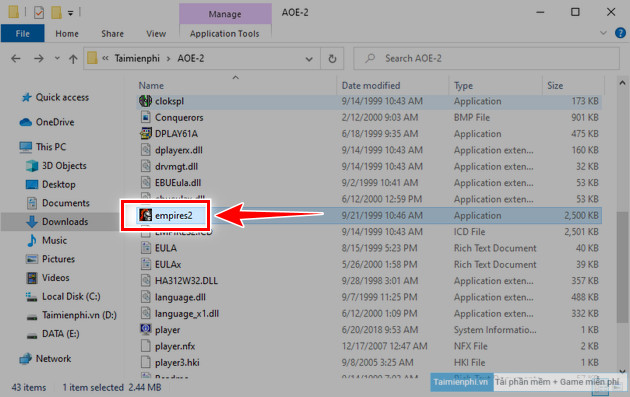Image resolution: width=630 pixels, height=397 pixels.
Task: Open the File ribbon tab
Action: (x=22, y=34)
